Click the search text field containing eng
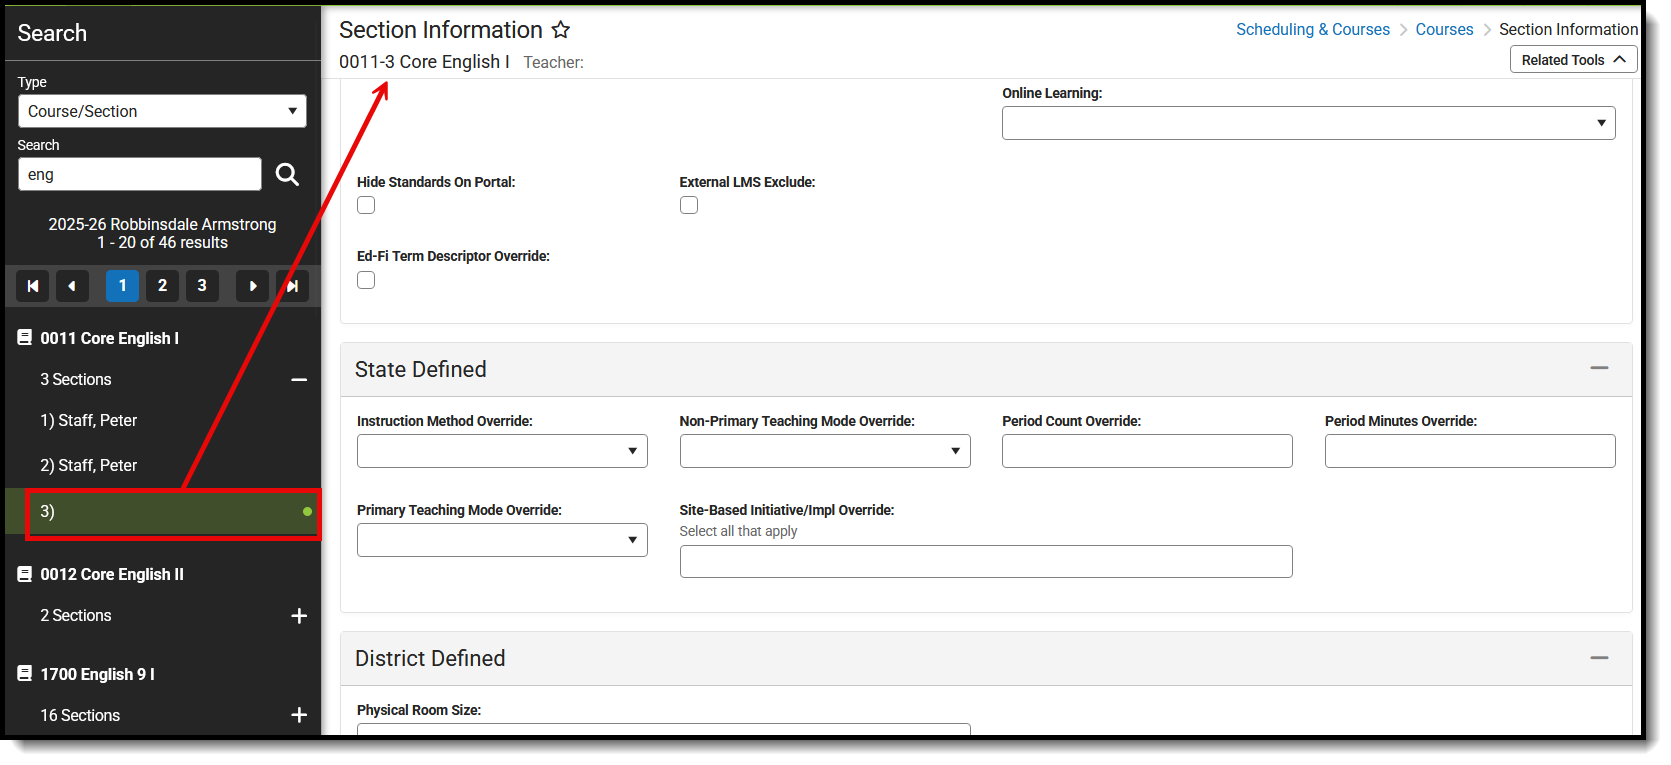 tap(140, 174)
